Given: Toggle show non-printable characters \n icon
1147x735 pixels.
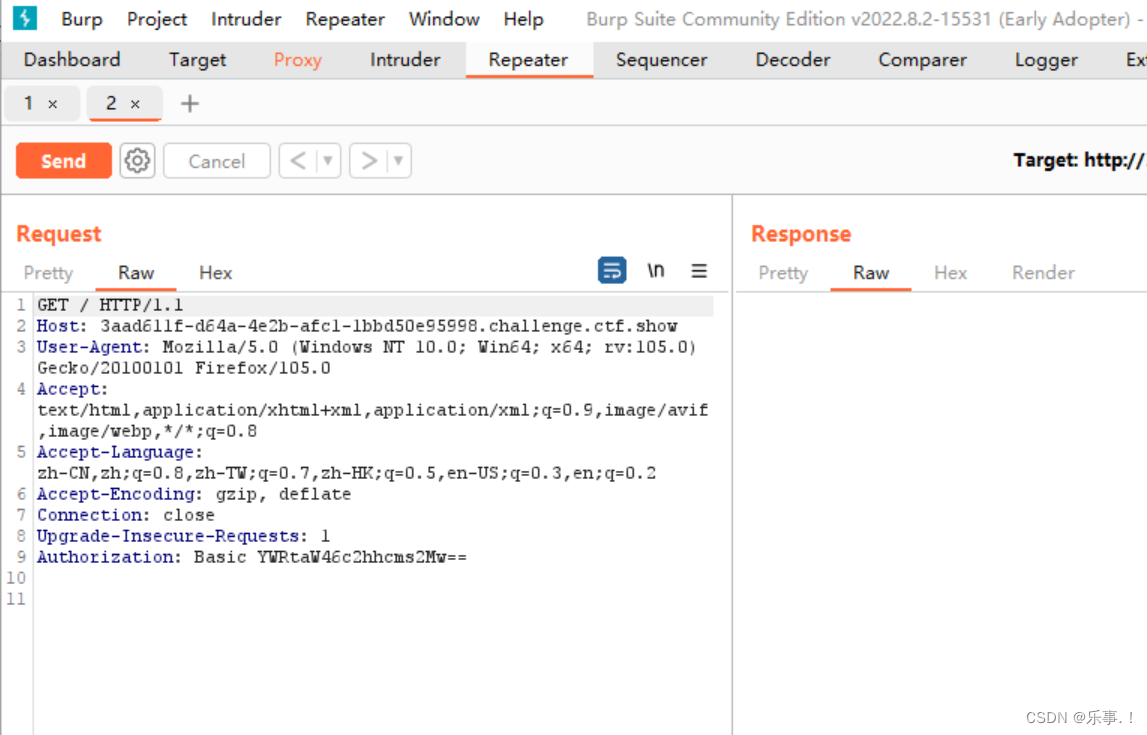Looking at the screenshot, I should [x=655, y=270].
